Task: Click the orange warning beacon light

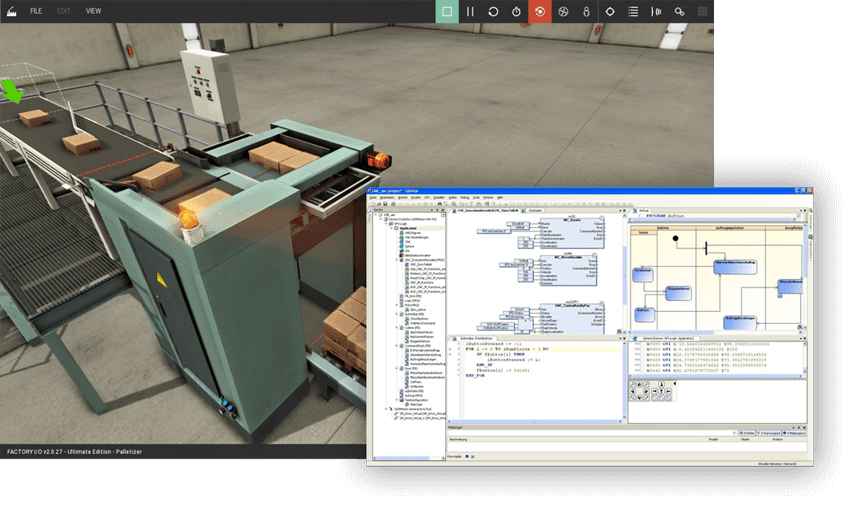Action: point(189,219)
